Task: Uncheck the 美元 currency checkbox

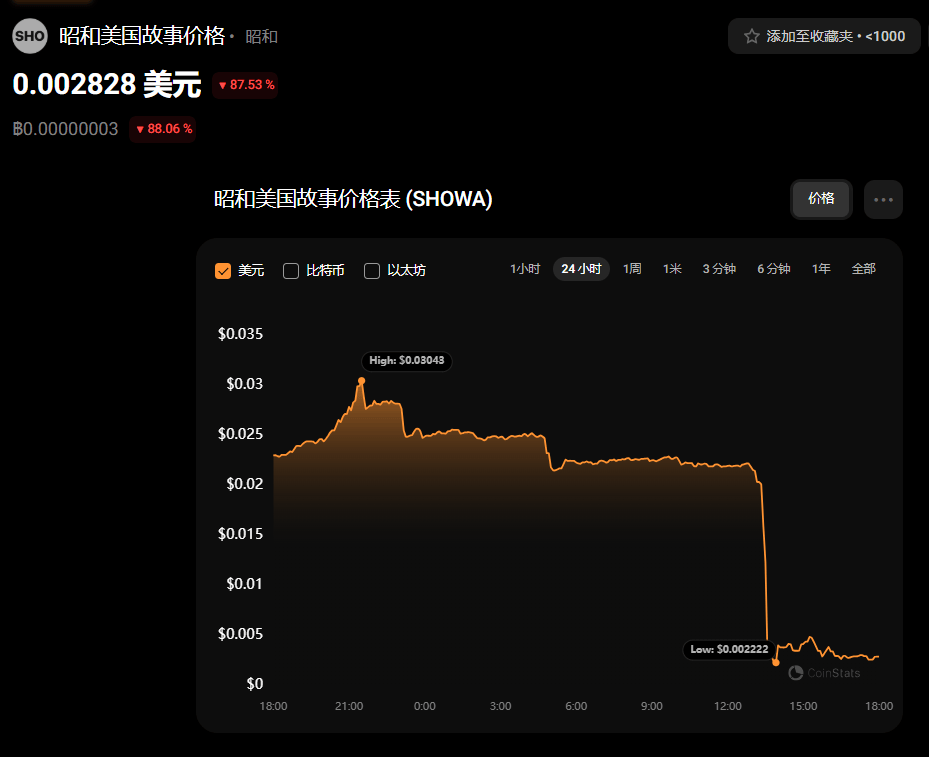Action: [x=223, y=271]
